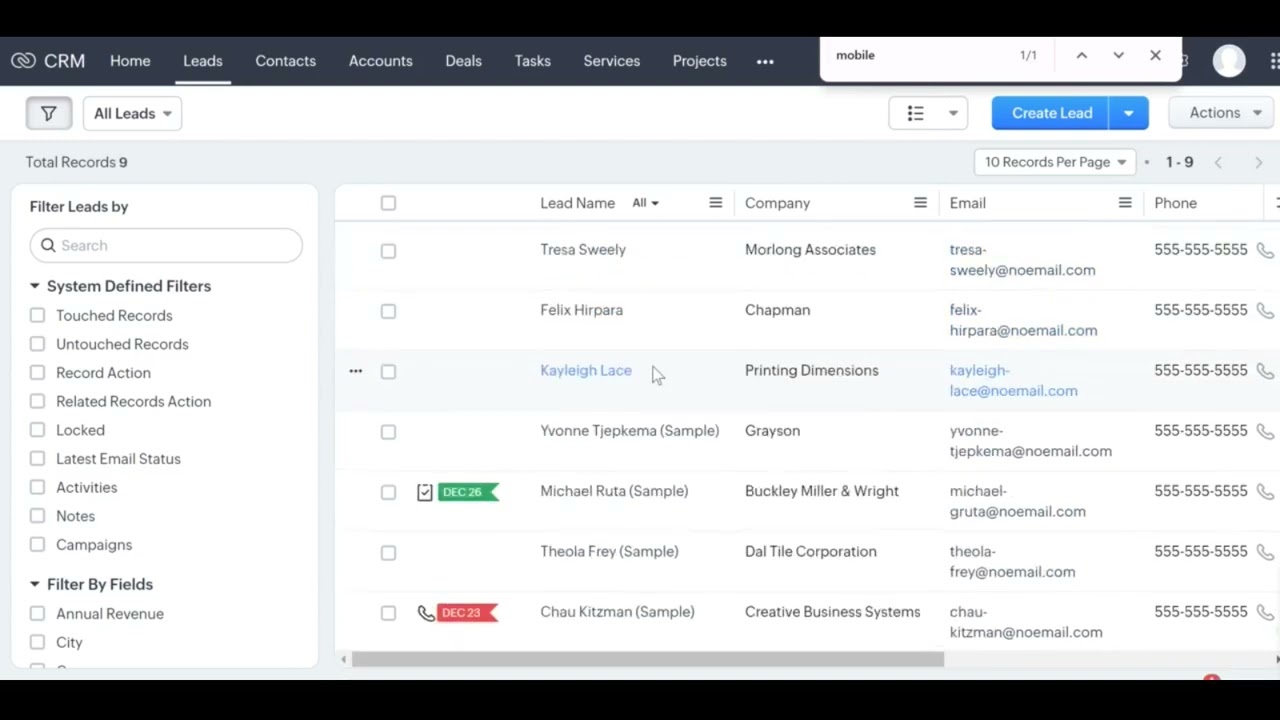Viewport: 1280px width, 720px height.
Task: Open Email column menu icon
Action: (1125, 203)
